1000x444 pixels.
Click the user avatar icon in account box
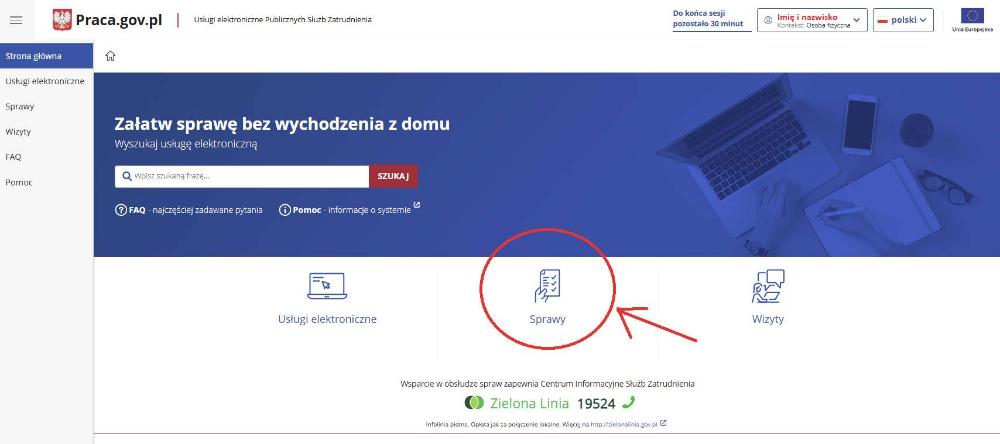[x=768, y=20]
